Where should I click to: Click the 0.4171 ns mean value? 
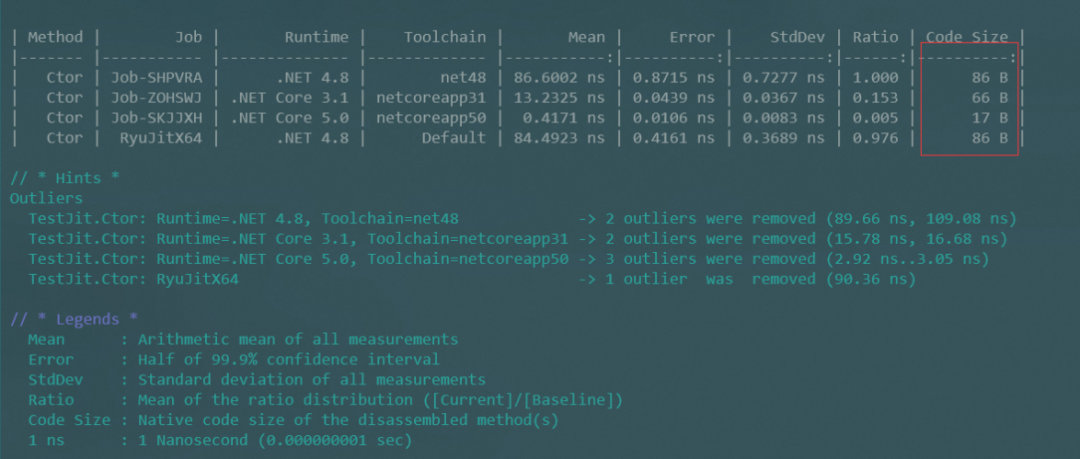[x=564, y=118]
